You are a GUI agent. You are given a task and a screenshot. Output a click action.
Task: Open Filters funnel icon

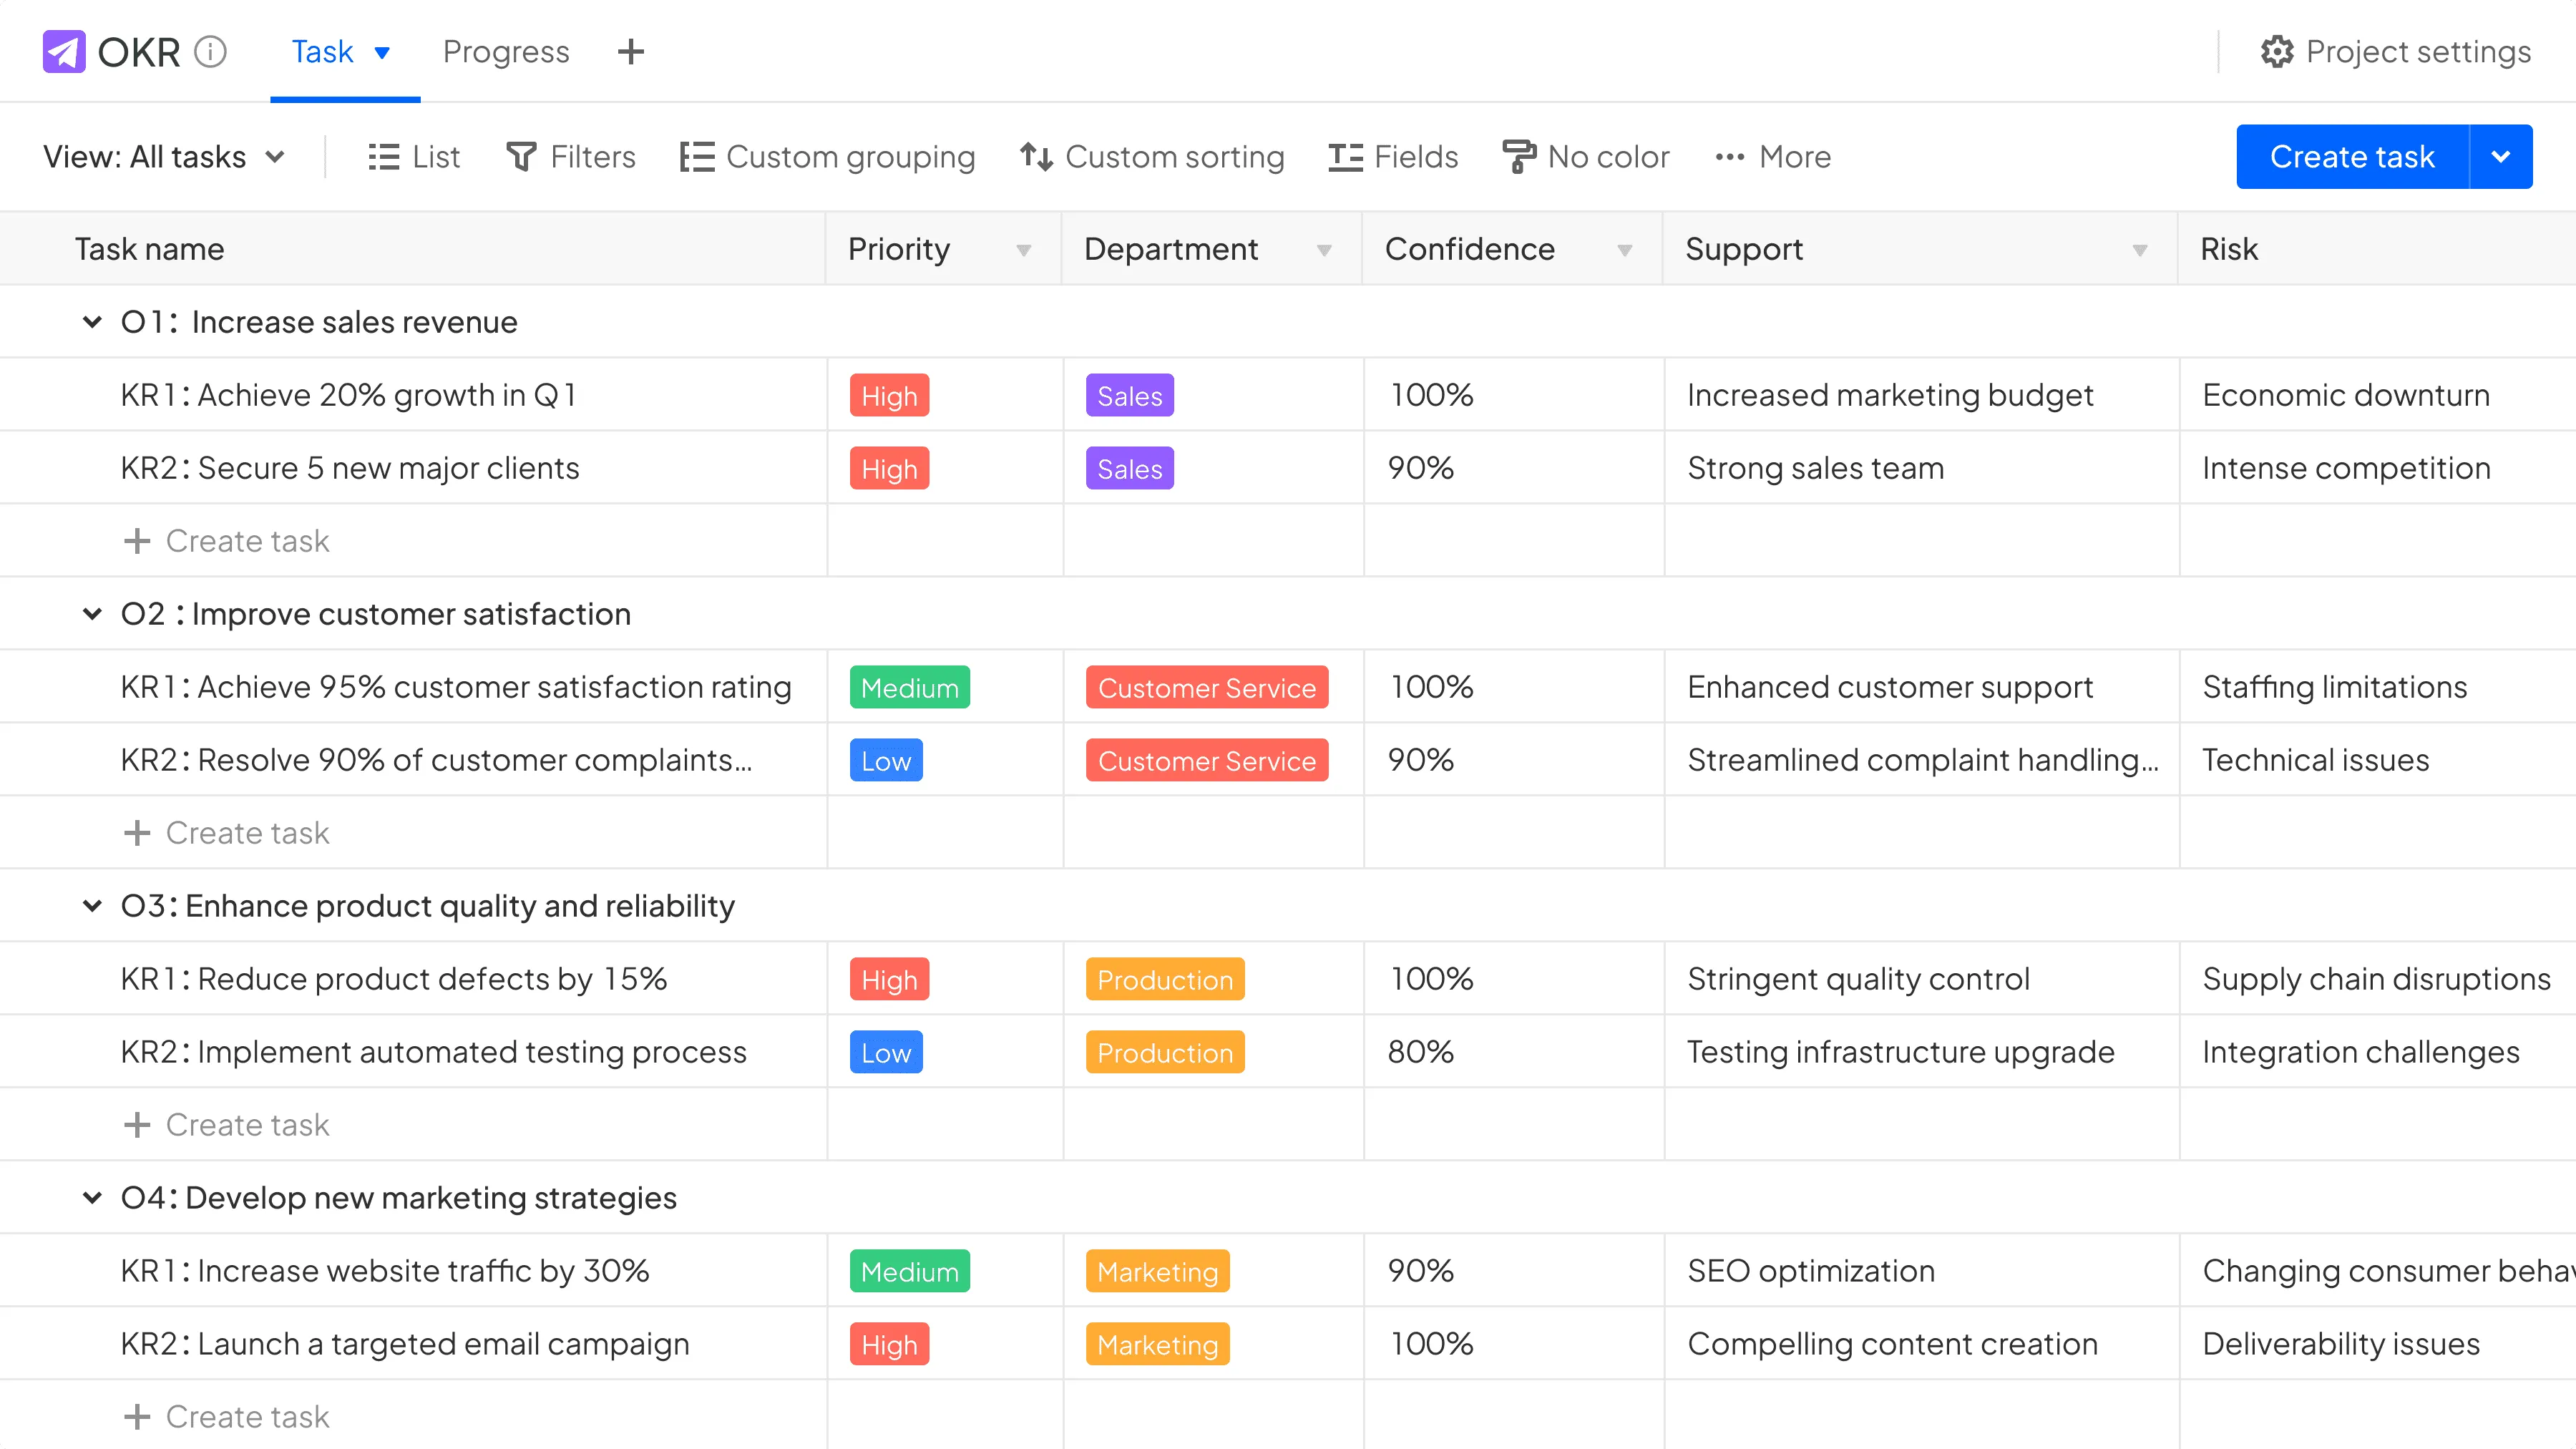(x=521, y=157)
